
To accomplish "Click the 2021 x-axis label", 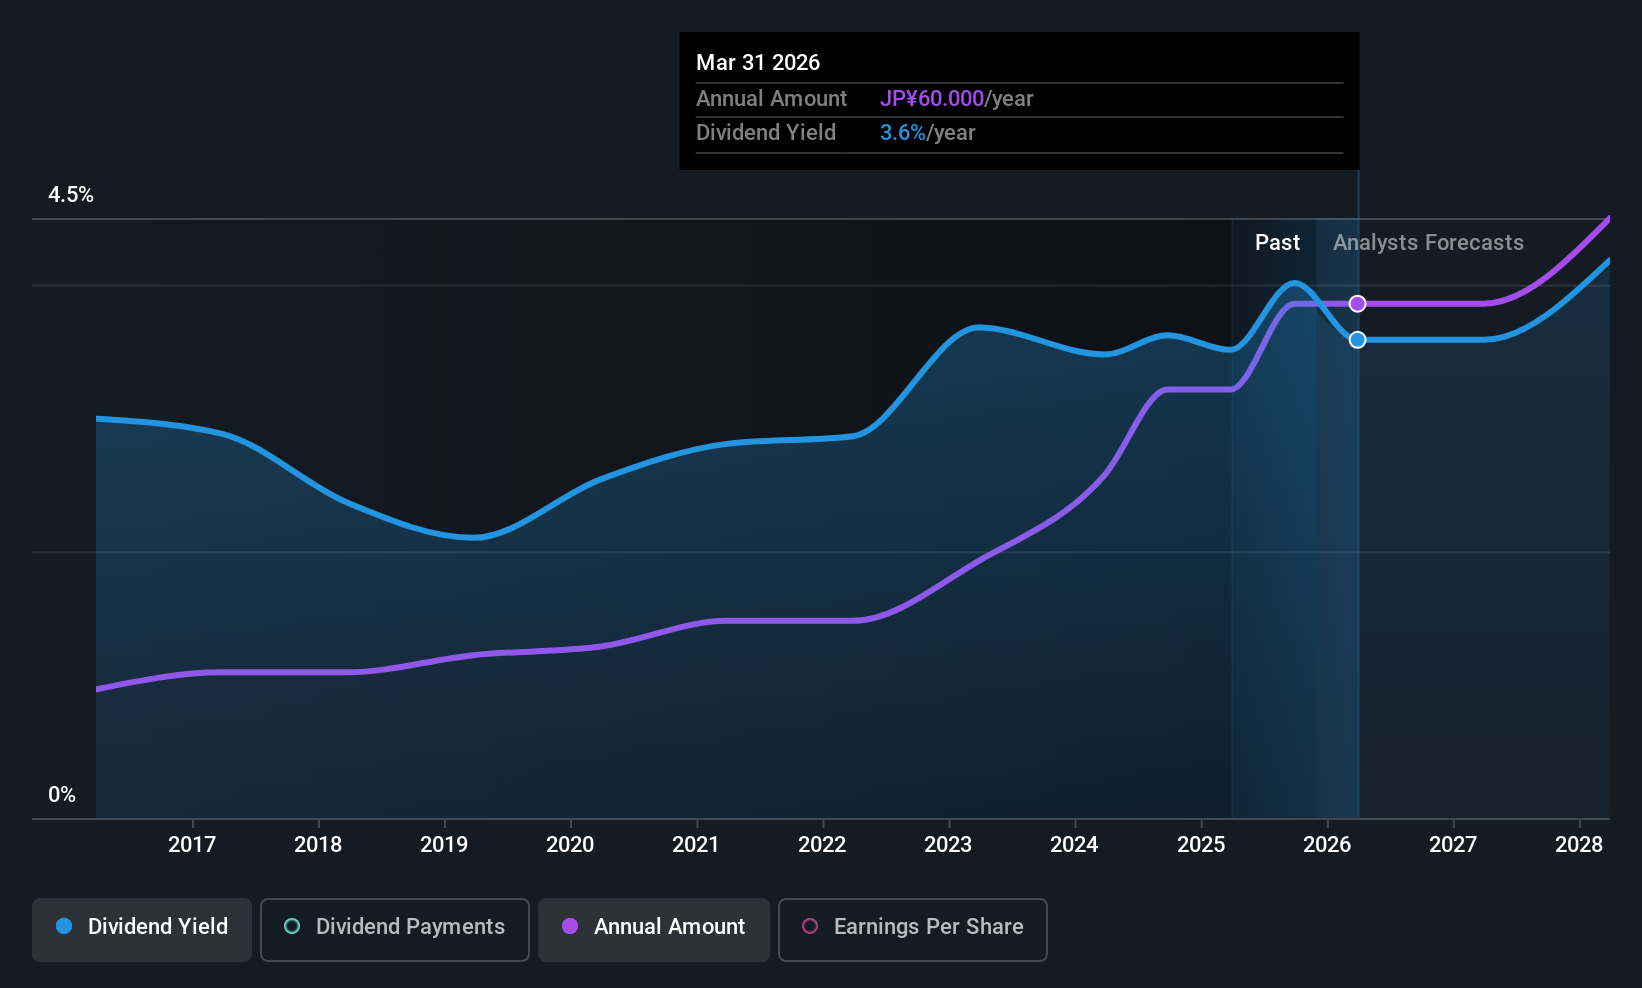I will click(x=696, y=845).
